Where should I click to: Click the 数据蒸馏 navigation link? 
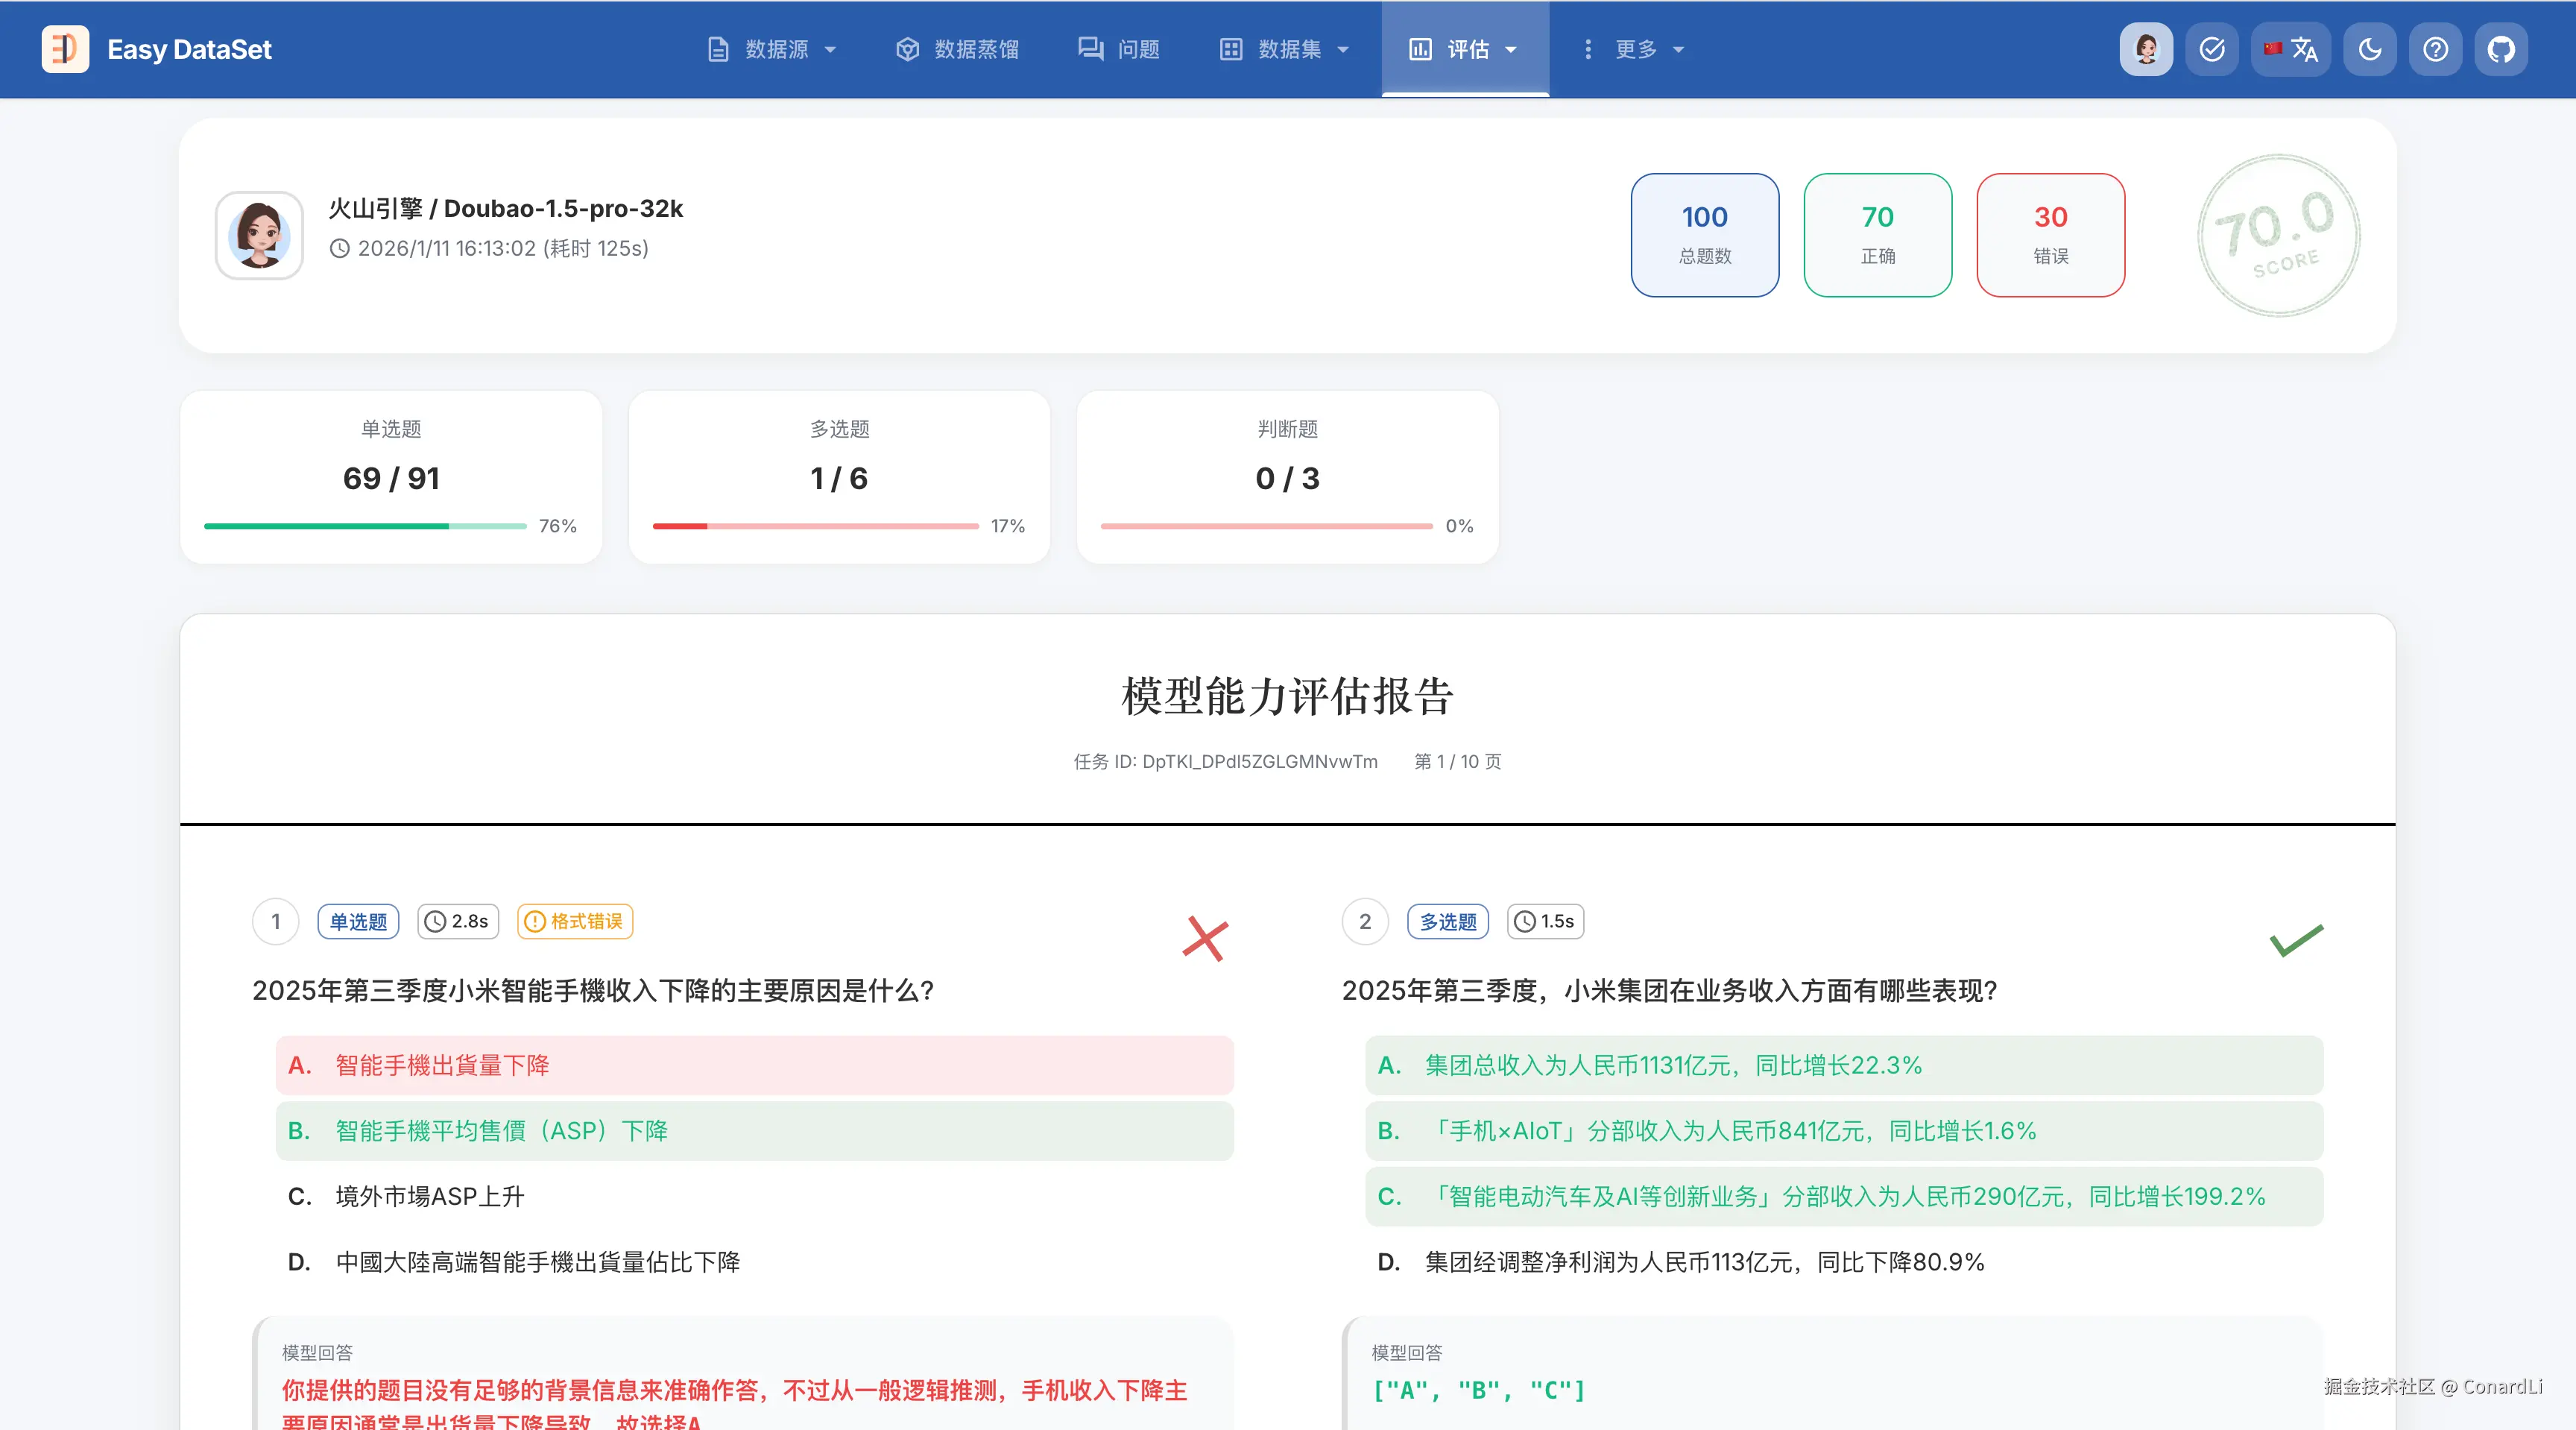tap(957, 49)
